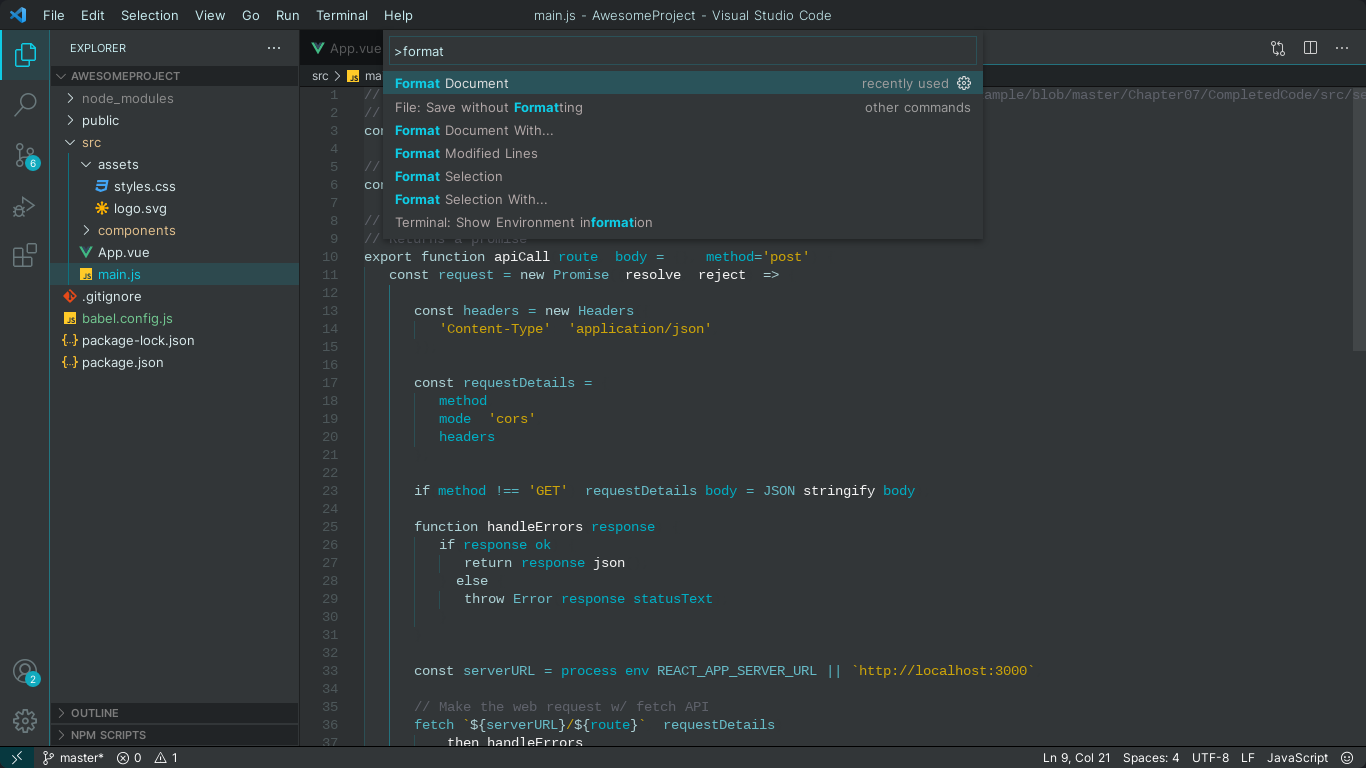Expand the OUTLINE panel

pyautogui.click(x=175, y=713)
